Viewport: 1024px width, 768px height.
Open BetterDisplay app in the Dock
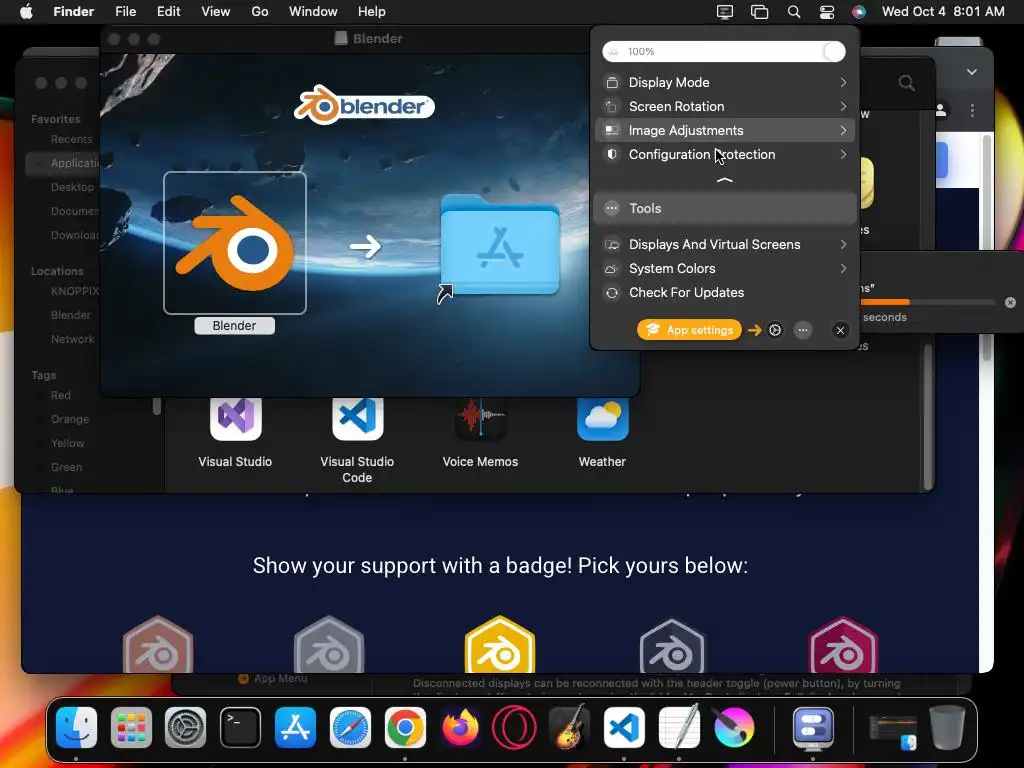(813, 728)
